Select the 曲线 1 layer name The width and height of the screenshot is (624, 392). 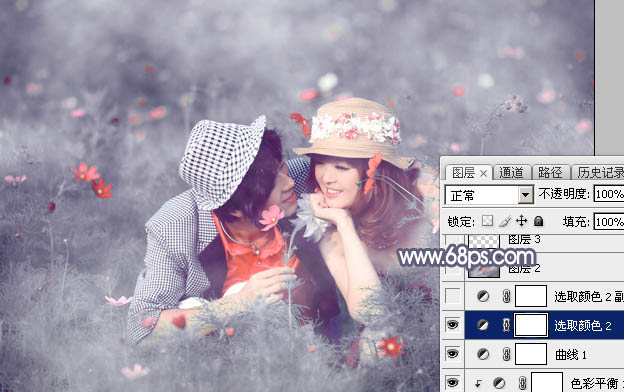coord(571,354)
